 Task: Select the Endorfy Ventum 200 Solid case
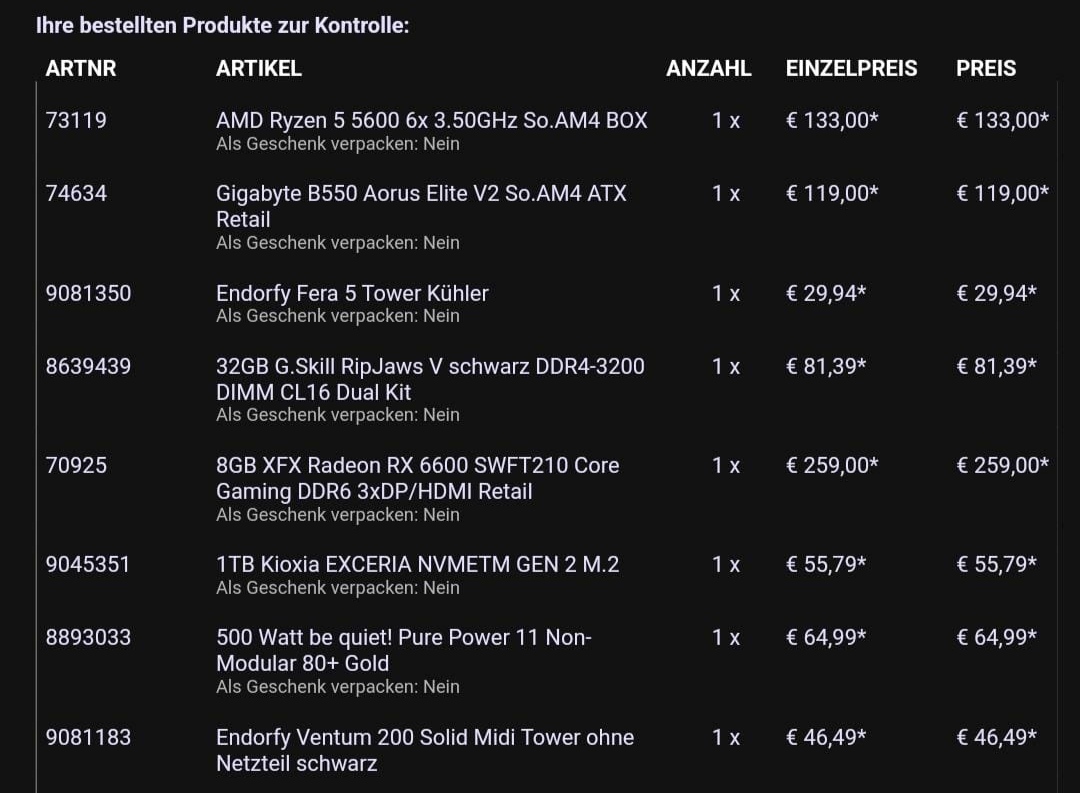425,750
